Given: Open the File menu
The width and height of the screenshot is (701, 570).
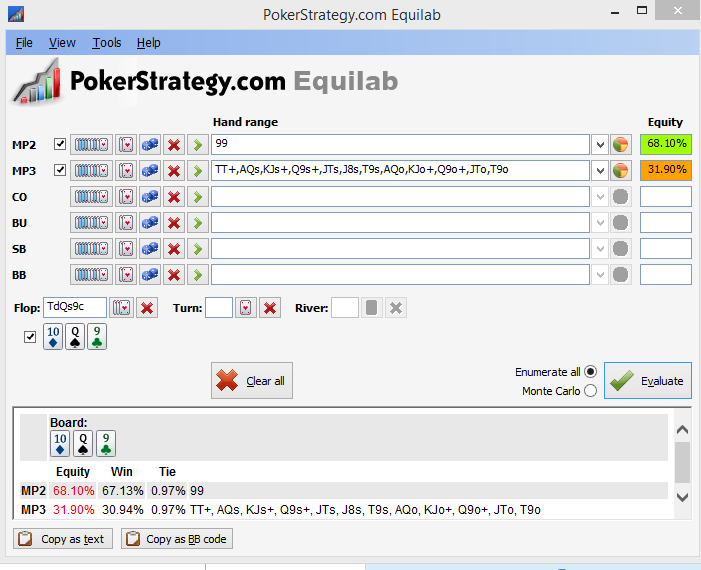Looking at the screenshot, I should (x=24, y=43).
